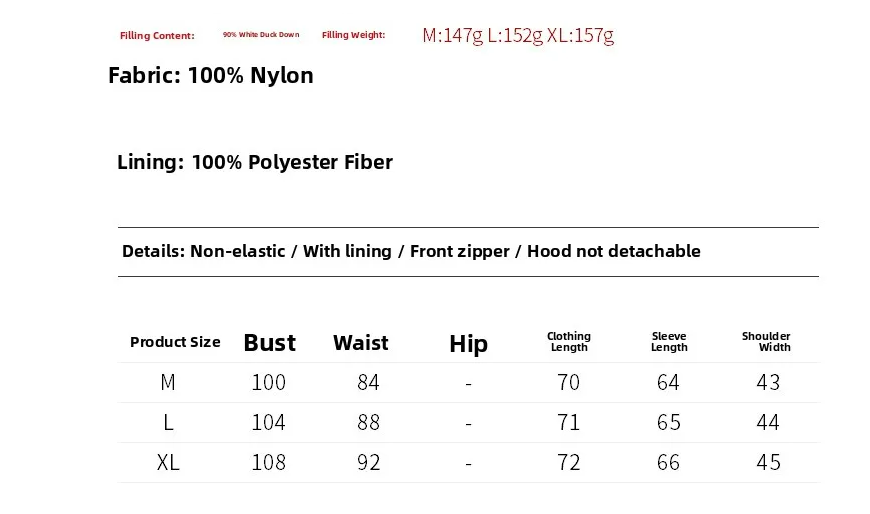Click the Waist column header
Viewport: 870px width, 514px height.
(361, 343)
